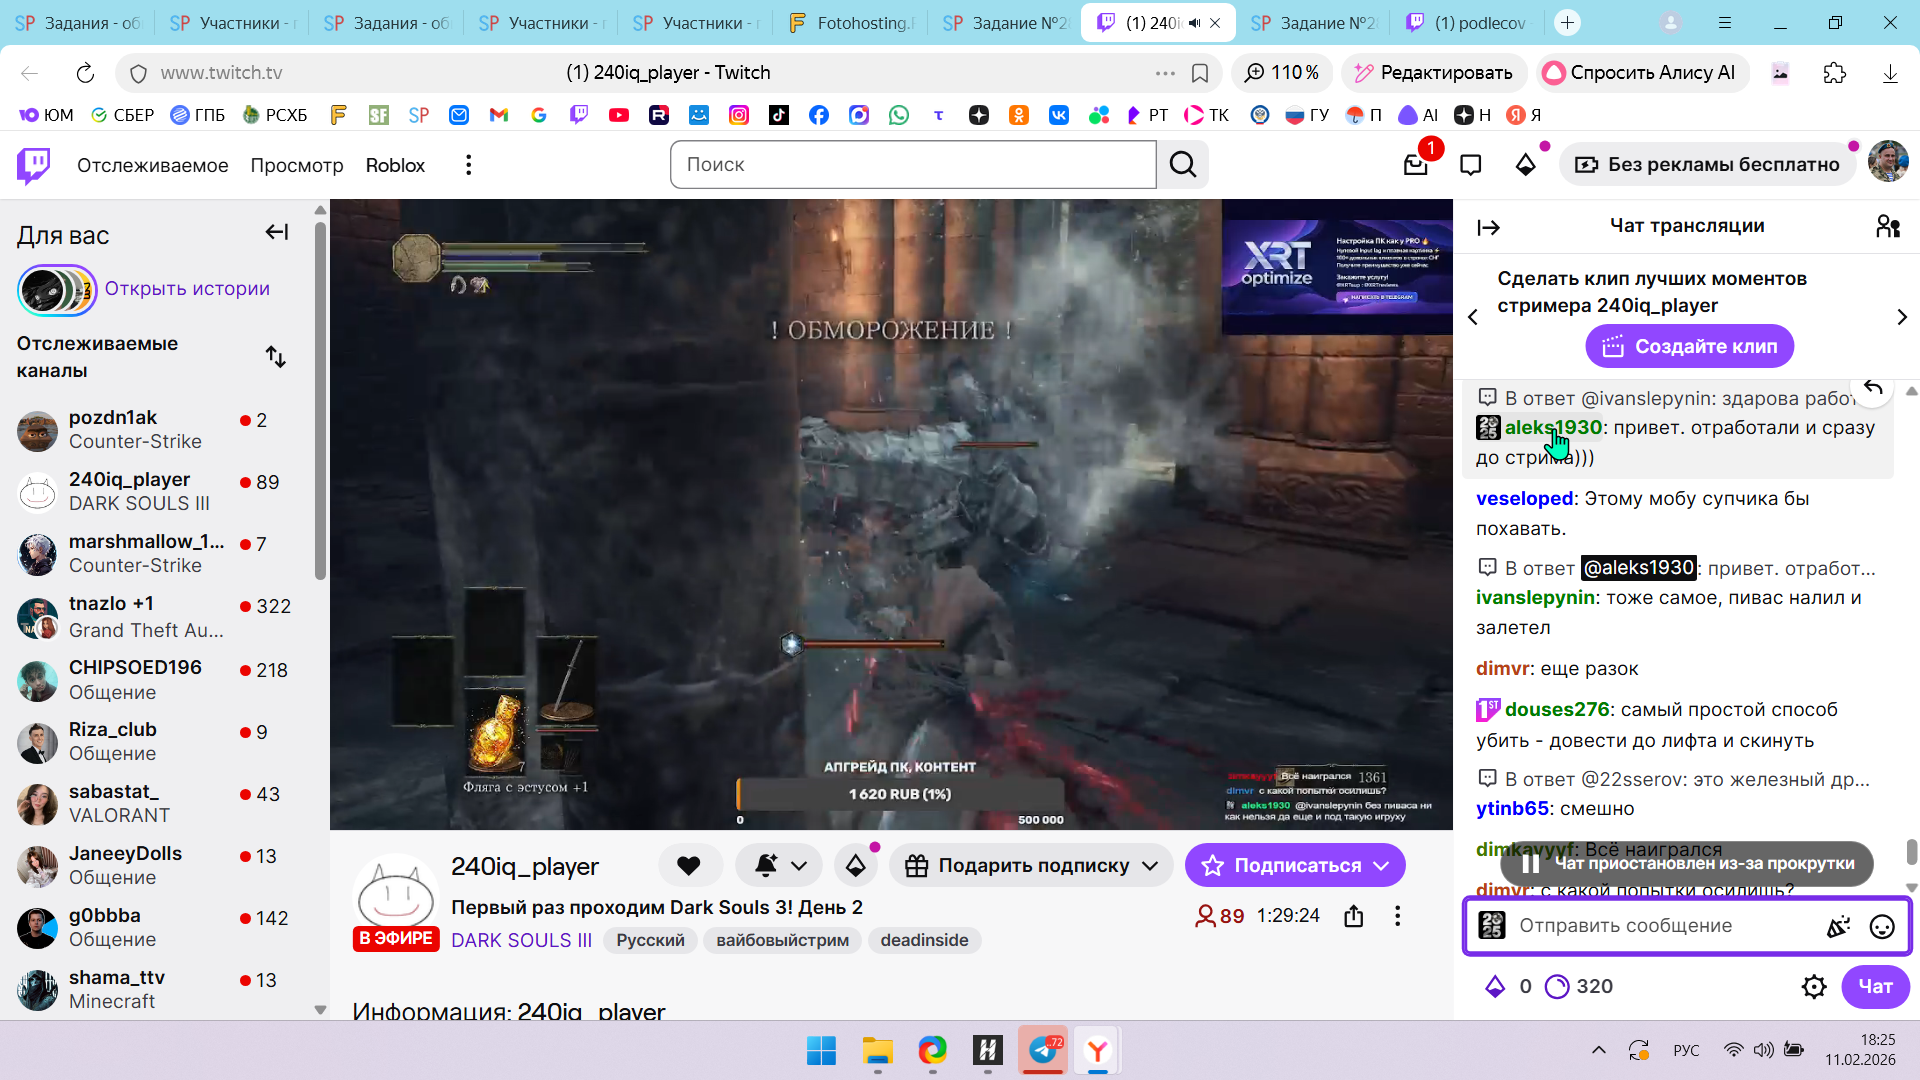The width and height of the screenshot is (1920, 1080).
Task: Open the chat settings gear icon
Action: click(1813, 987)
